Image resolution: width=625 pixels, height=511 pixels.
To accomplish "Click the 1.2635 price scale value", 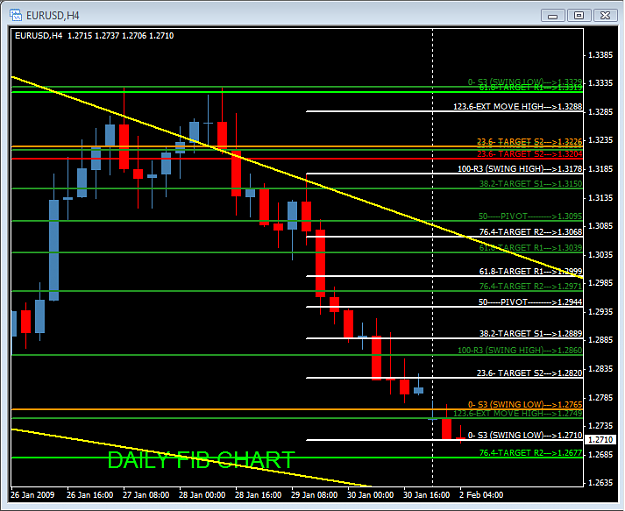I will click(x=601, y=483).
